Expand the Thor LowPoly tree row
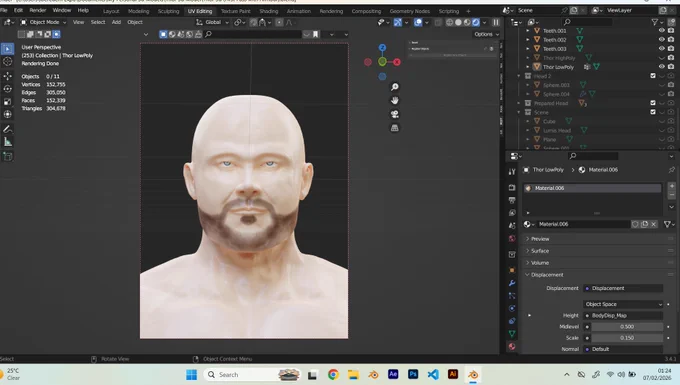 [528, 67]
